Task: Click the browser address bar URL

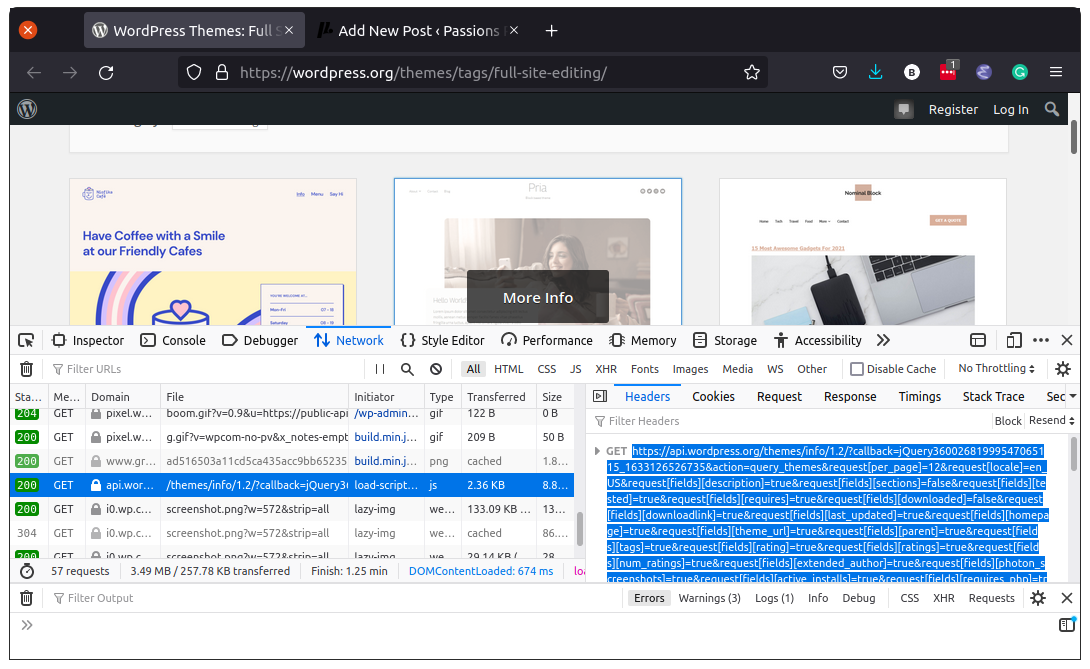Action: click(x=423, y=72)
